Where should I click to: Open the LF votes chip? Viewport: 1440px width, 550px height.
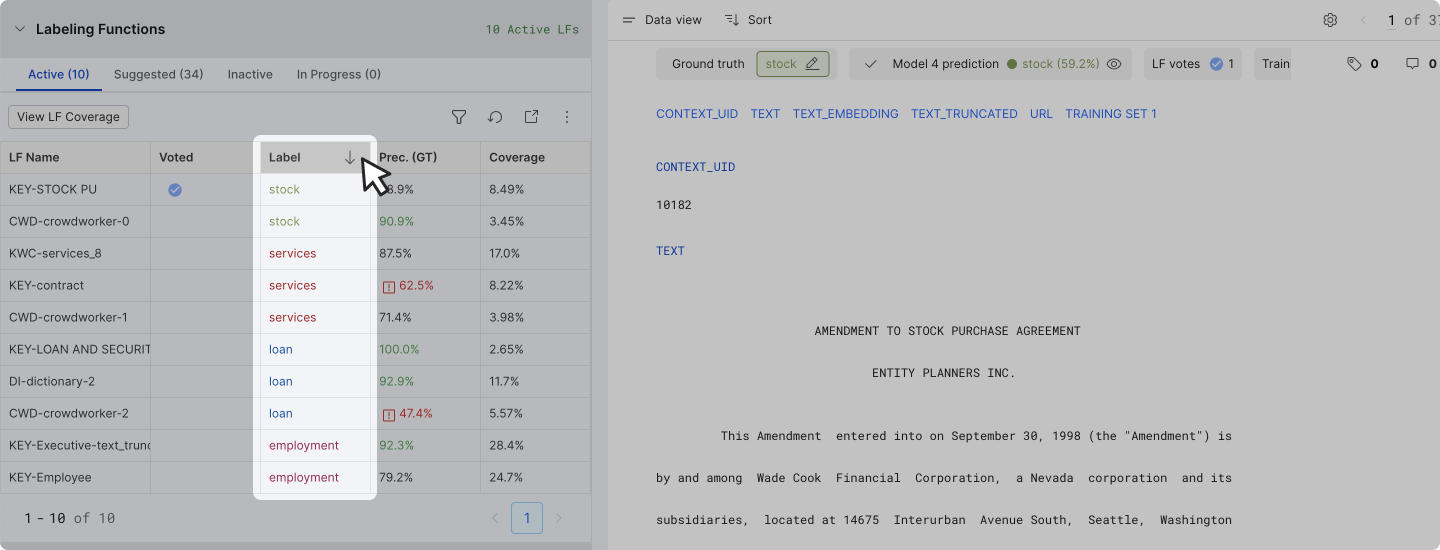tap(1192, 64)
